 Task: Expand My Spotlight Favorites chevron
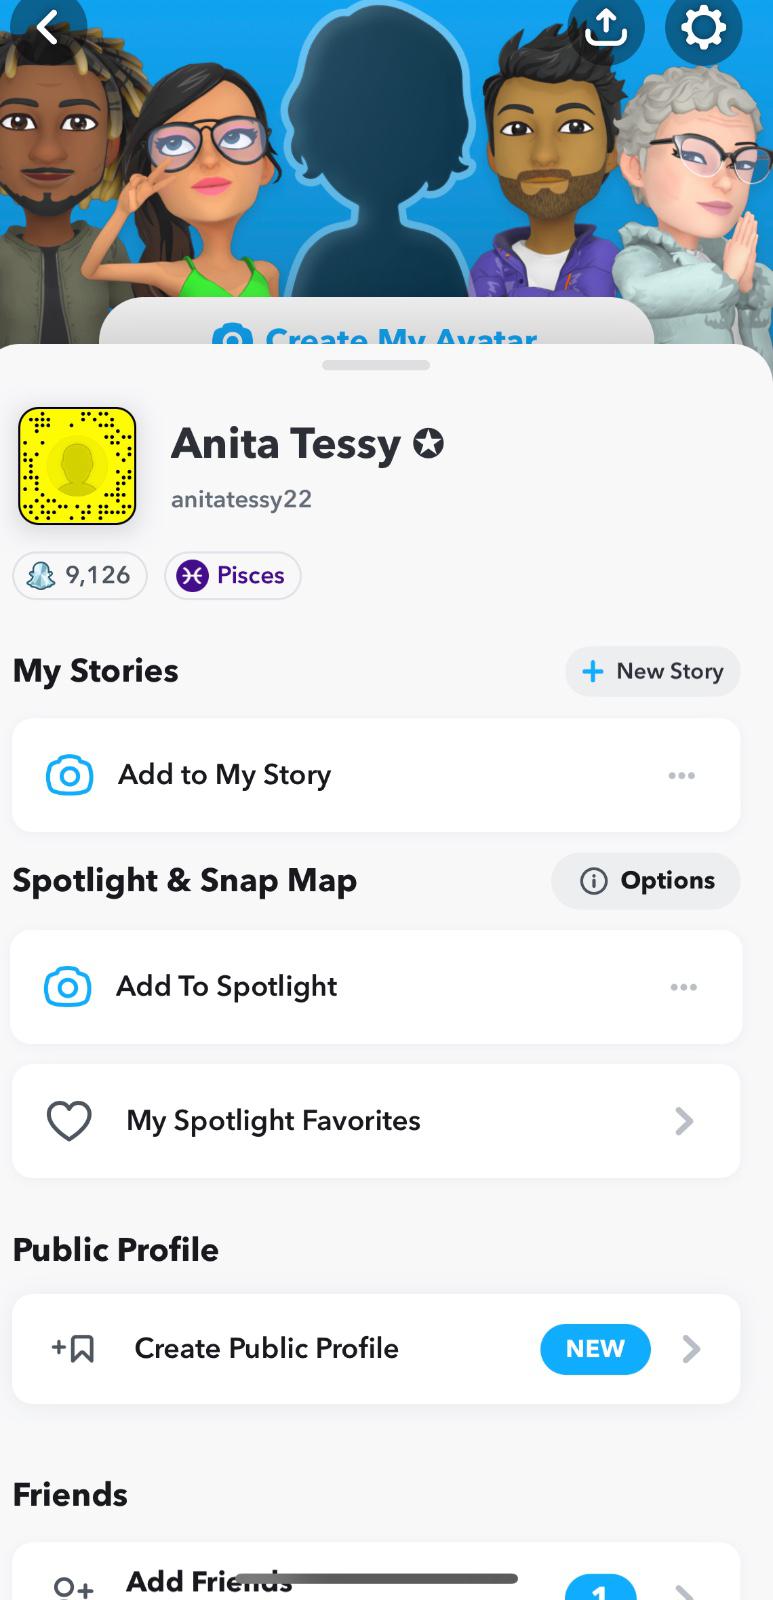point(684,1121)
